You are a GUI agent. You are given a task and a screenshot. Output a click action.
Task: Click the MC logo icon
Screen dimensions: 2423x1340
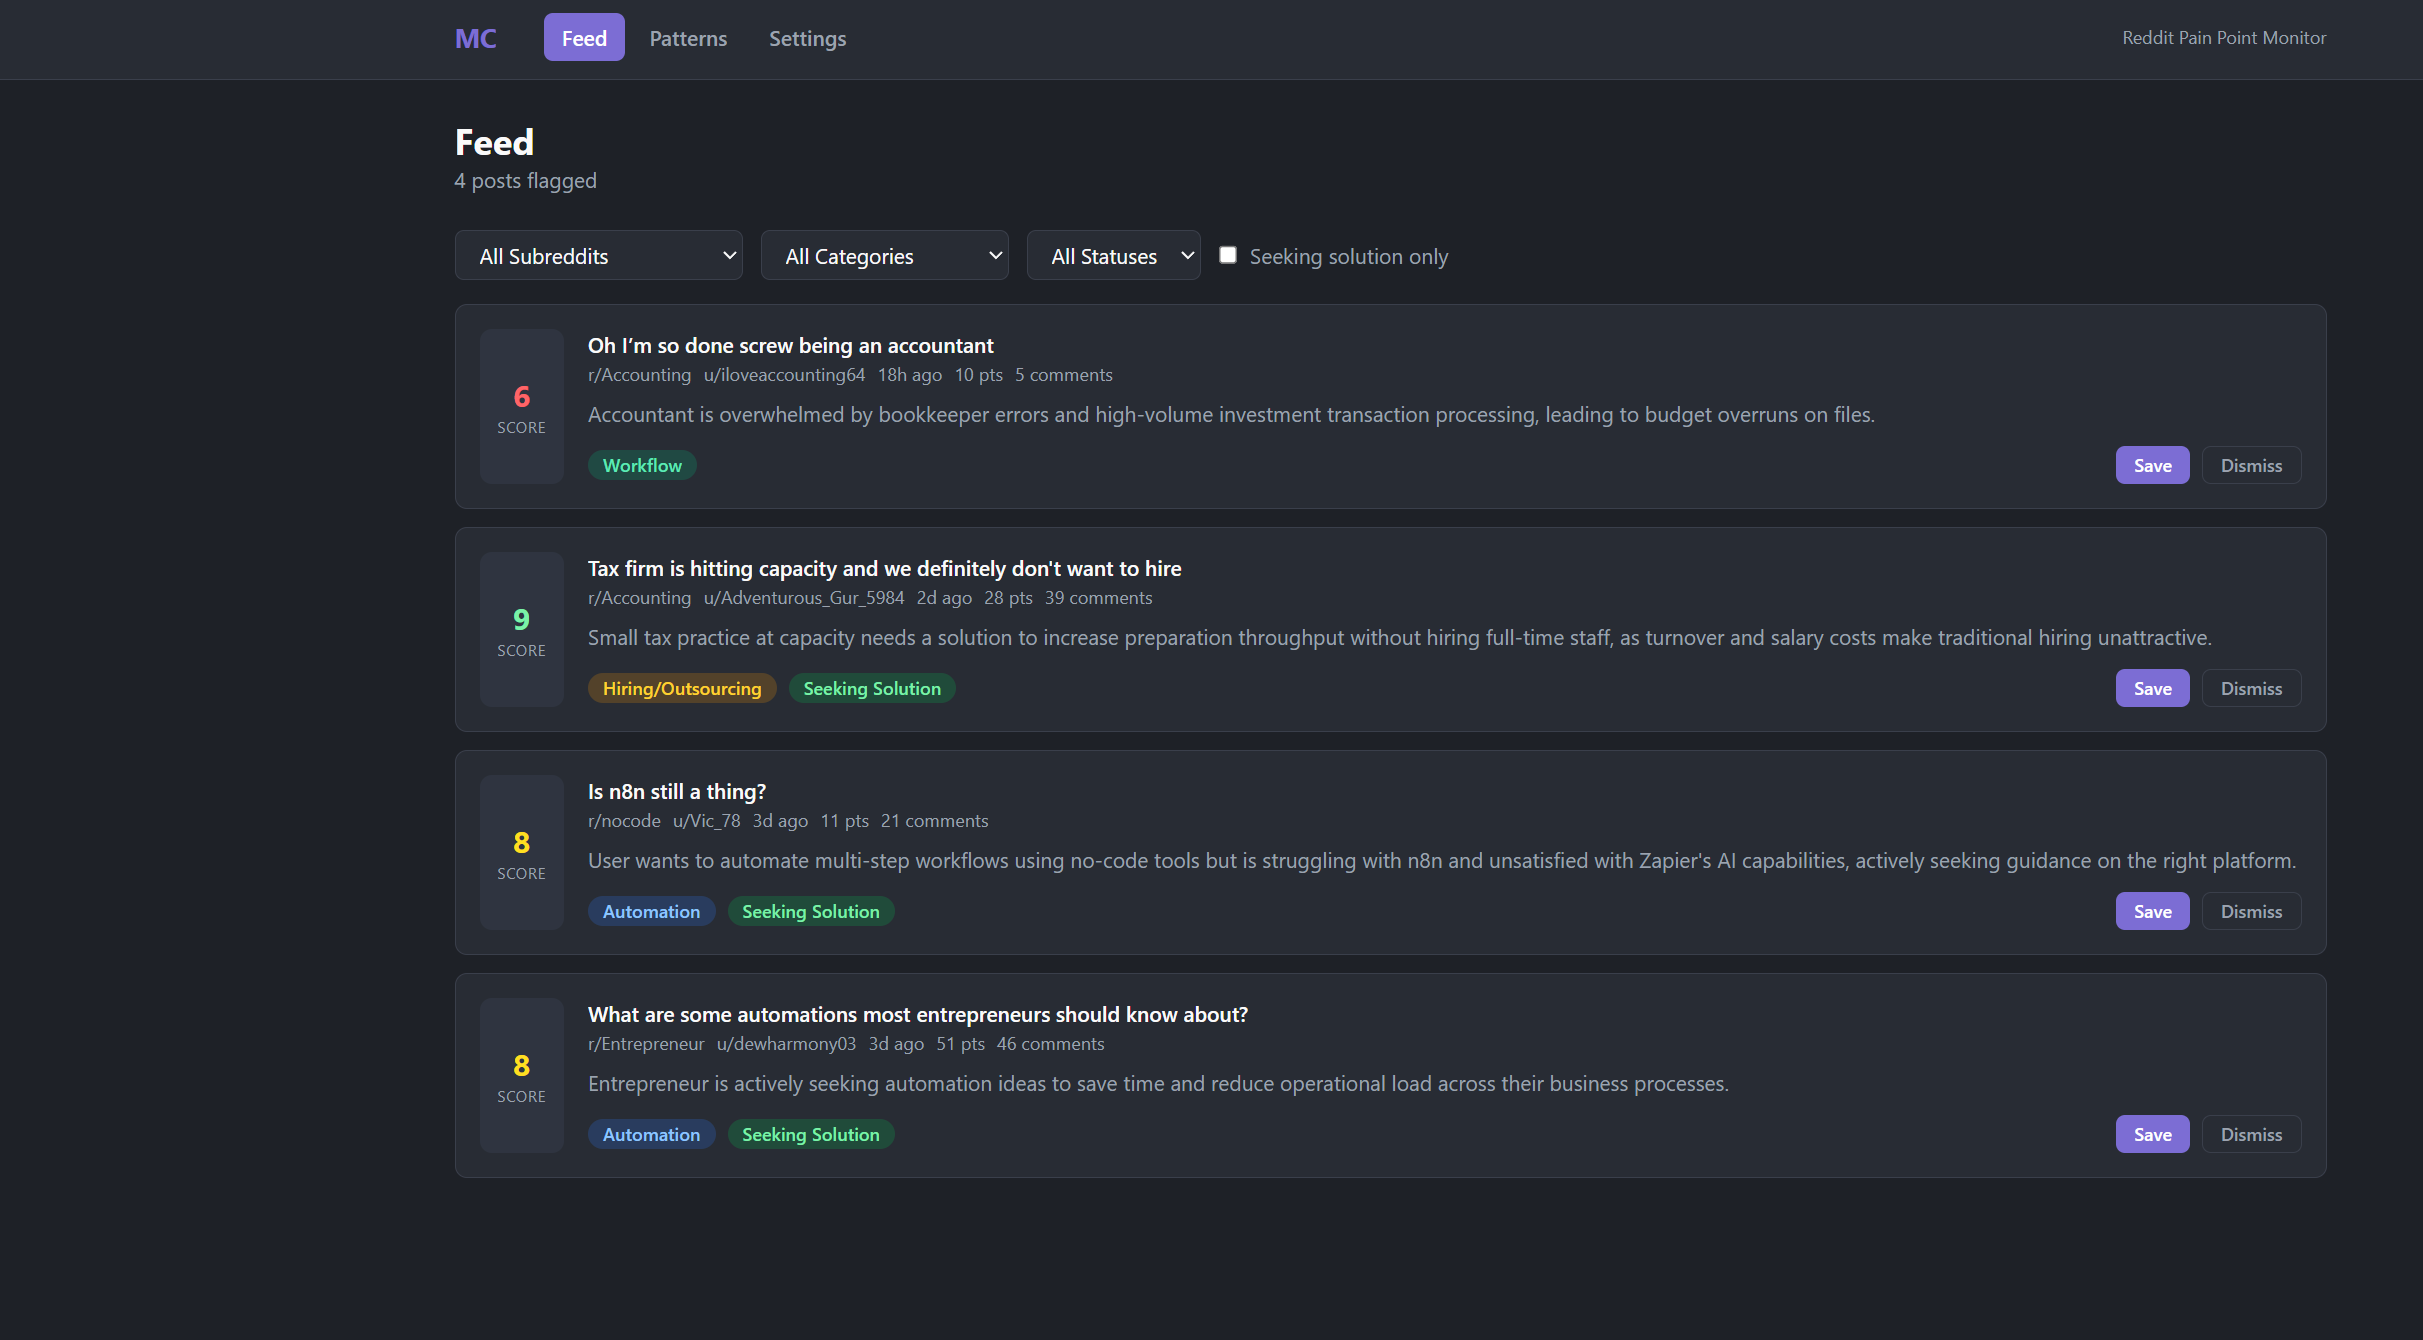474,38
